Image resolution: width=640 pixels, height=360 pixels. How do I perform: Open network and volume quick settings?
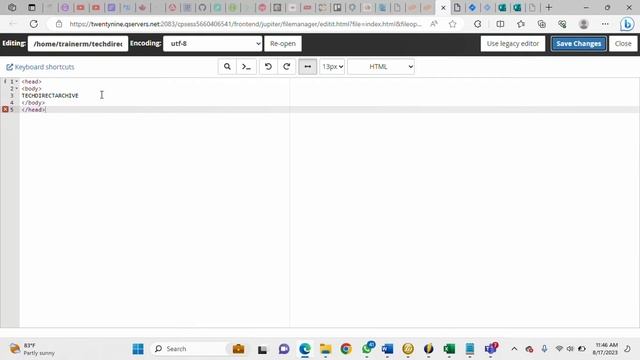570,349
